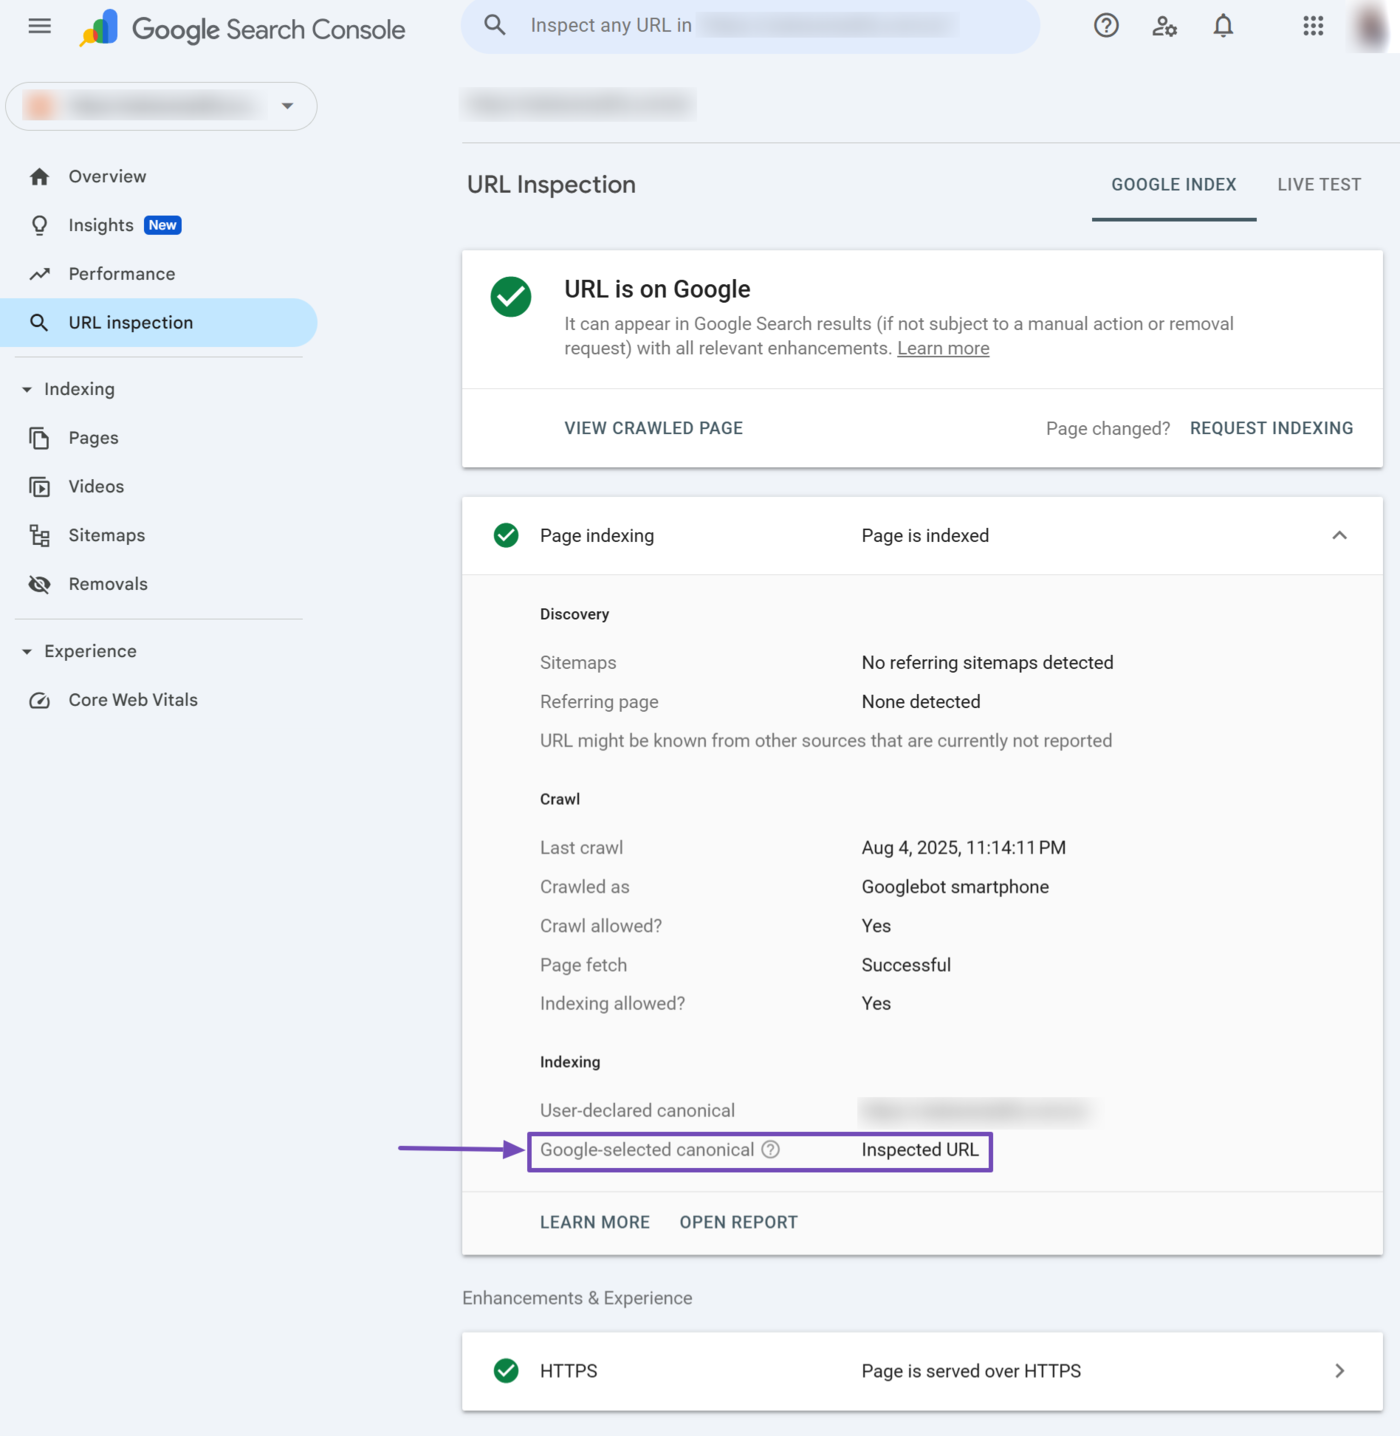Click the Last crawl date value
This screenshot has width=1400, height=1436.
pos(963,848)
